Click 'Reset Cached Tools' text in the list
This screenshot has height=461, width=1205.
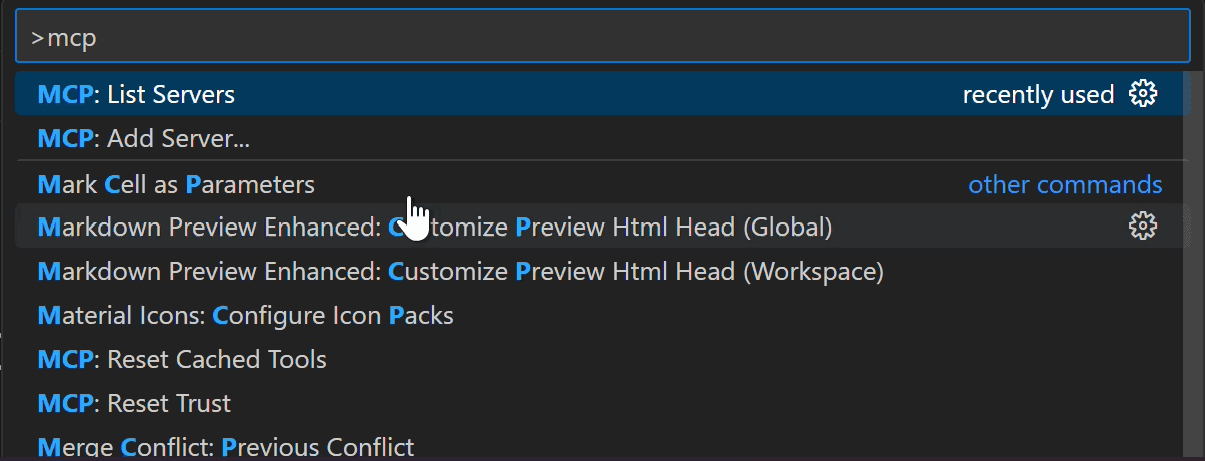pyautogui.click(x=217, y=359)
